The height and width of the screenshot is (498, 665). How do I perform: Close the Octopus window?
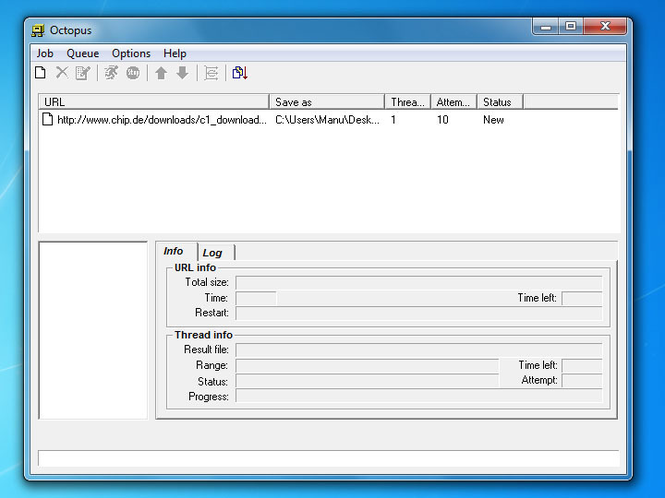[605, 27]
